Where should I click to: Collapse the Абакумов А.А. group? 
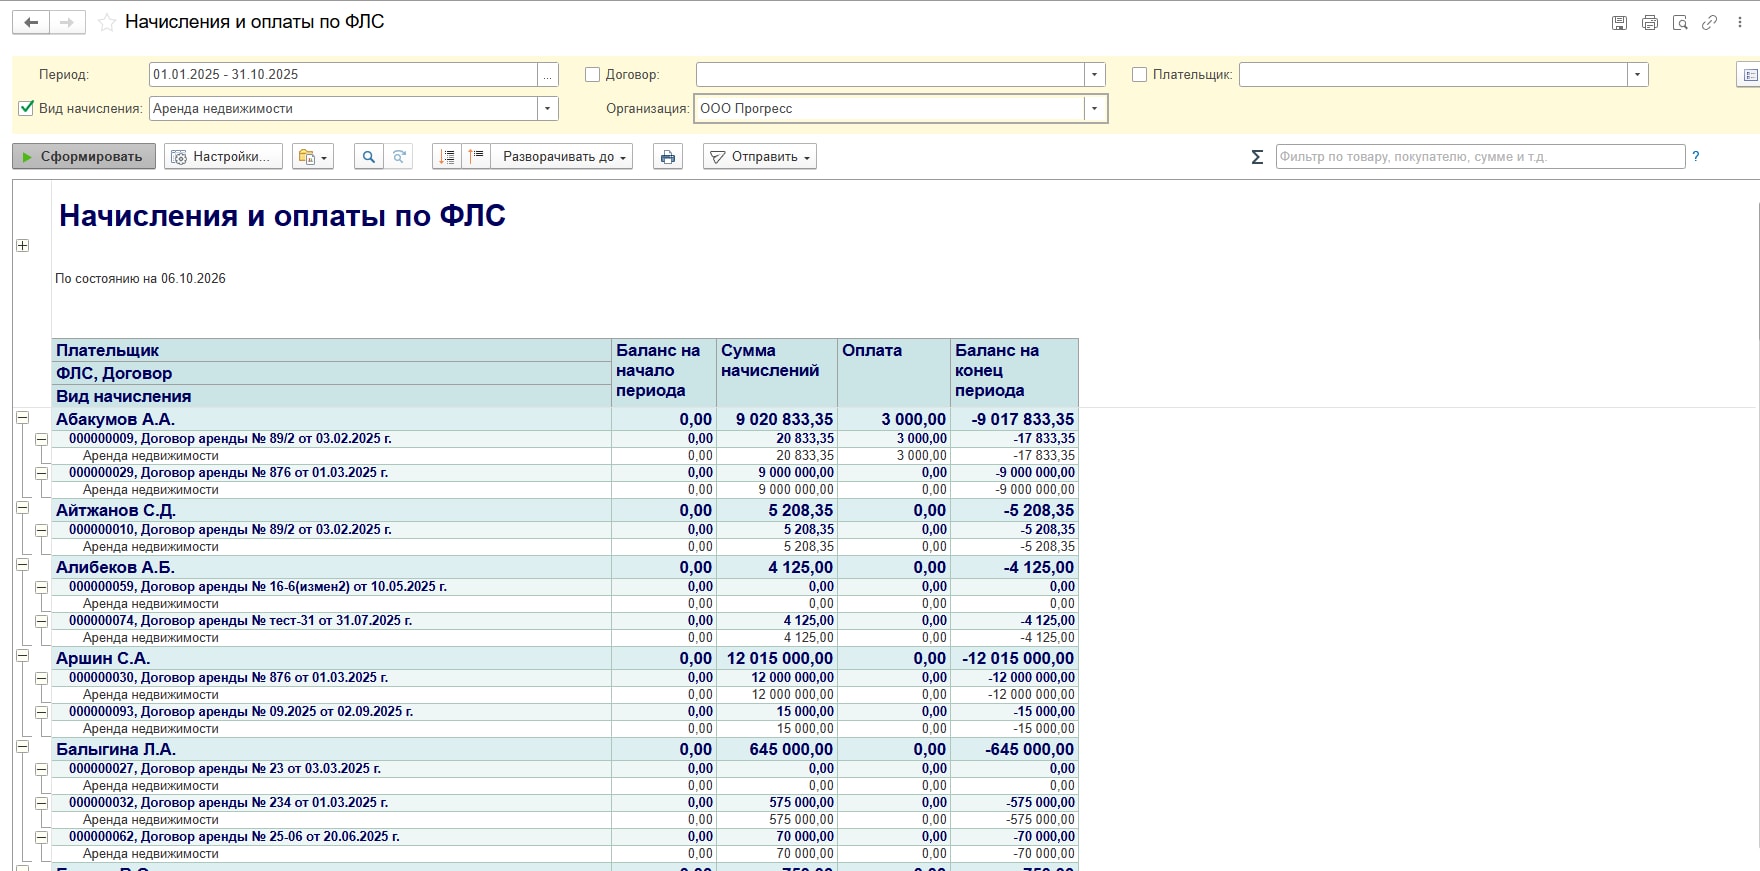22,418
